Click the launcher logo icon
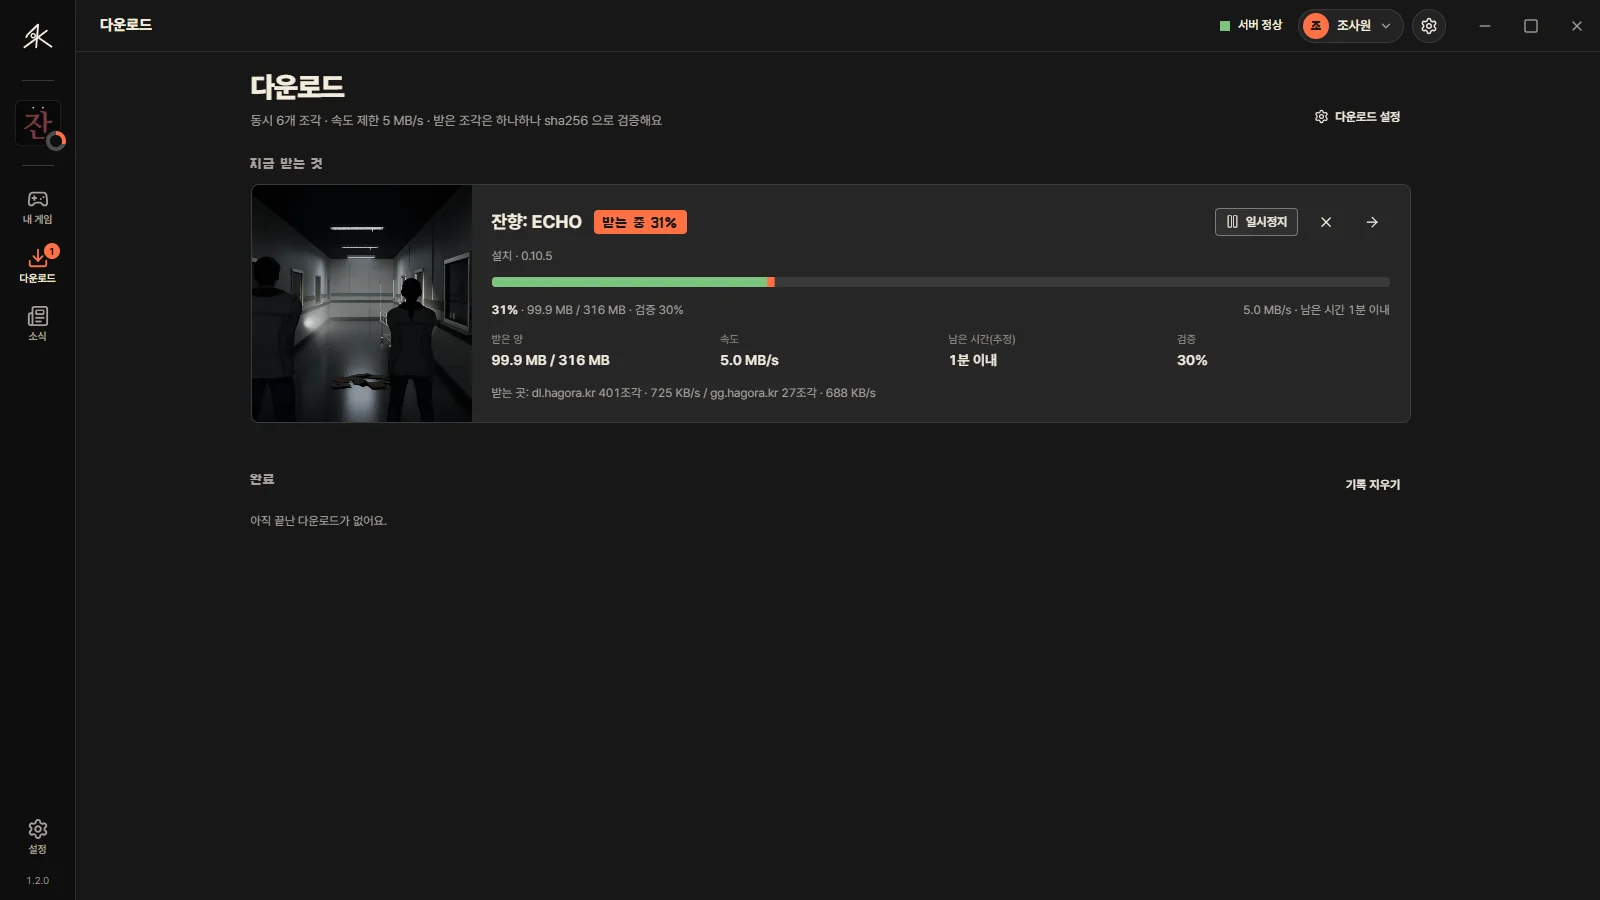The image size is (1600, 900). pos(37,37)
